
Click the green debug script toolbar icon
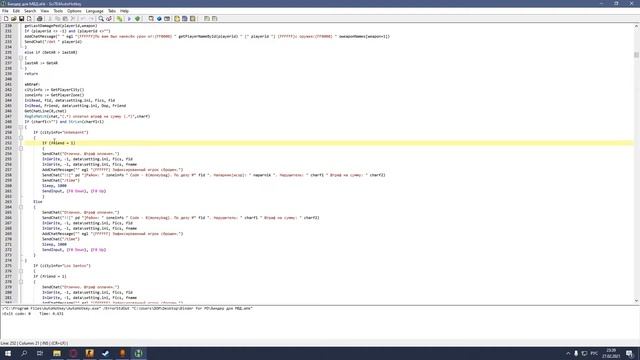point(138,18)
